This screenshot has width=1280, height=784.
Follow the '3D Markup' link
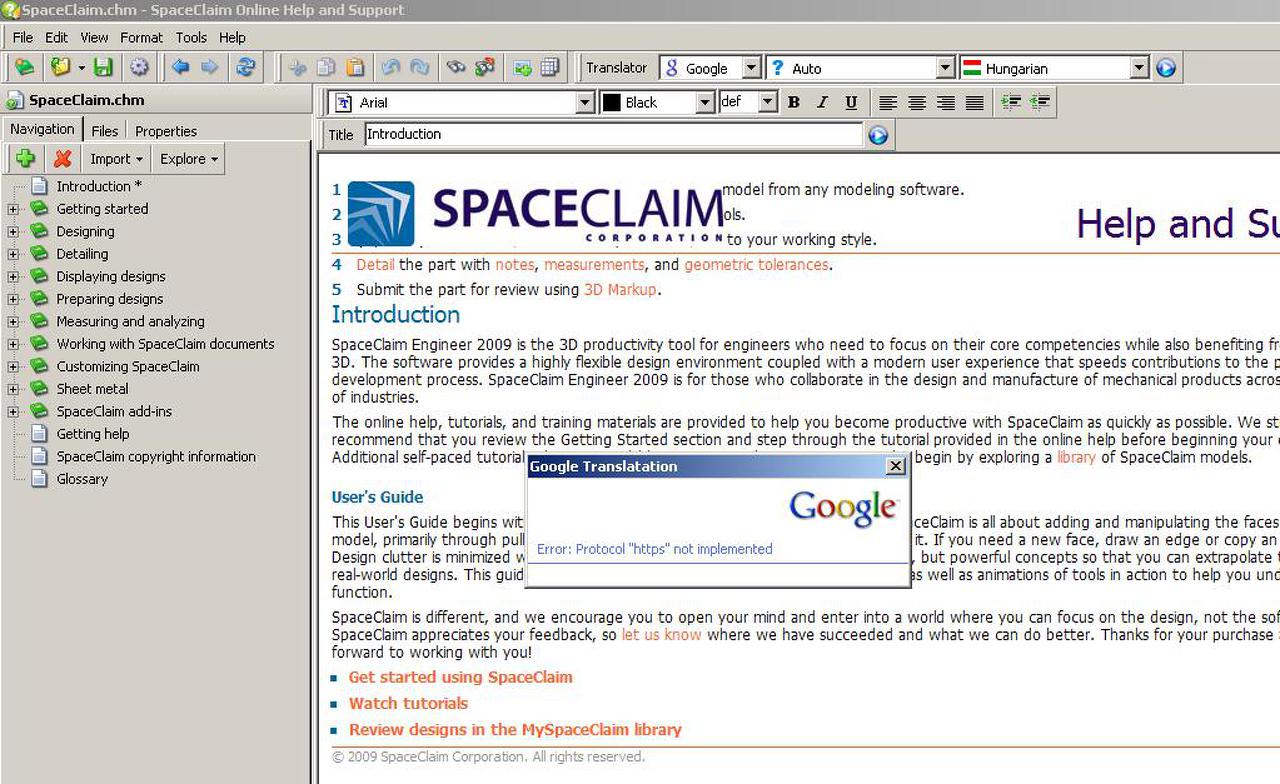click(x=620, y=290)
